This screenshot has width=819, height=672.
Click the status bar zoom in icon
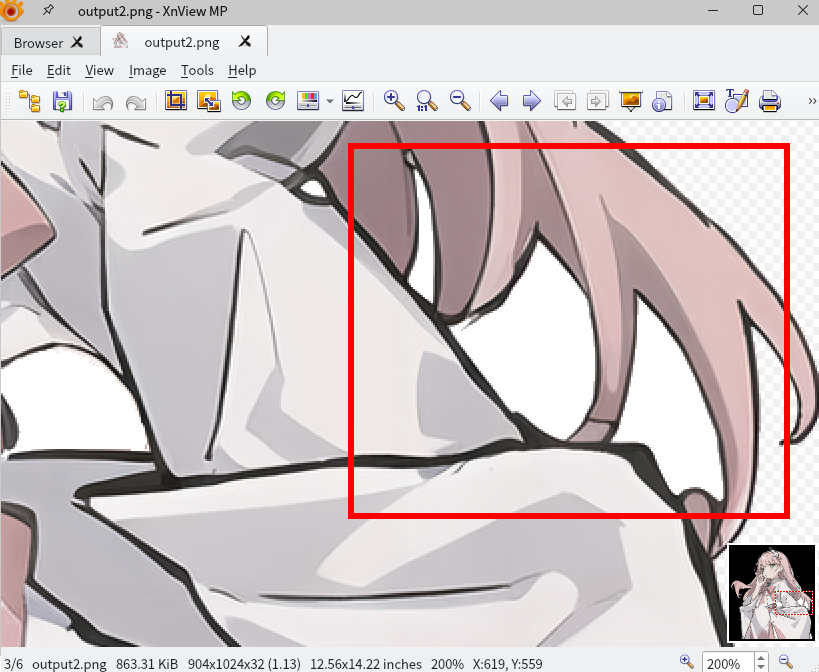point(687,662)
